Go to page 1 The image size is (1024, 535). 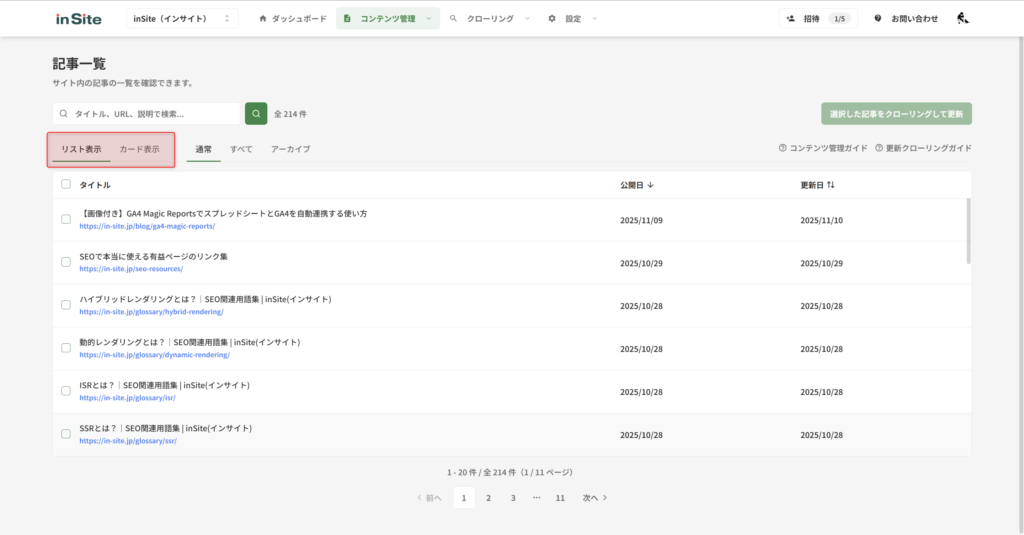click(x=464, y=498)
